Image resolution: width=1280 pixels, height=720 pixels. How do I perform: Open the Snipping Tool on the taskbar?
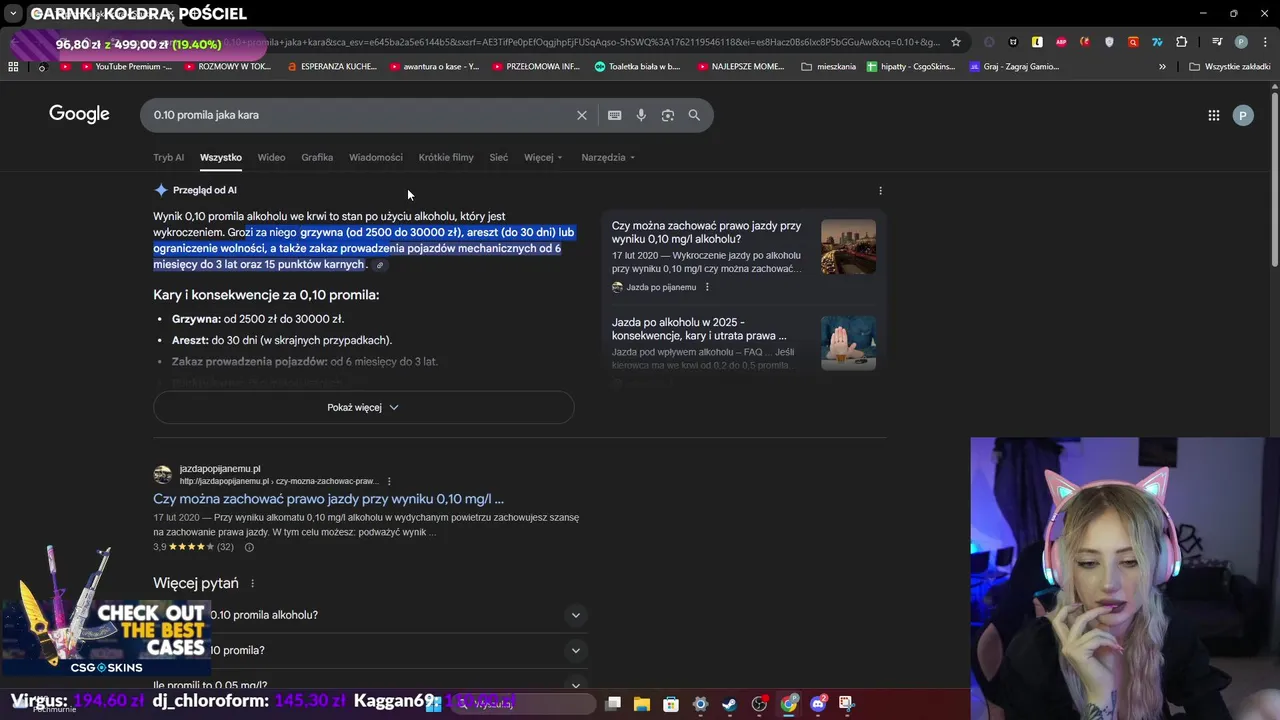(x=846, y=704)
